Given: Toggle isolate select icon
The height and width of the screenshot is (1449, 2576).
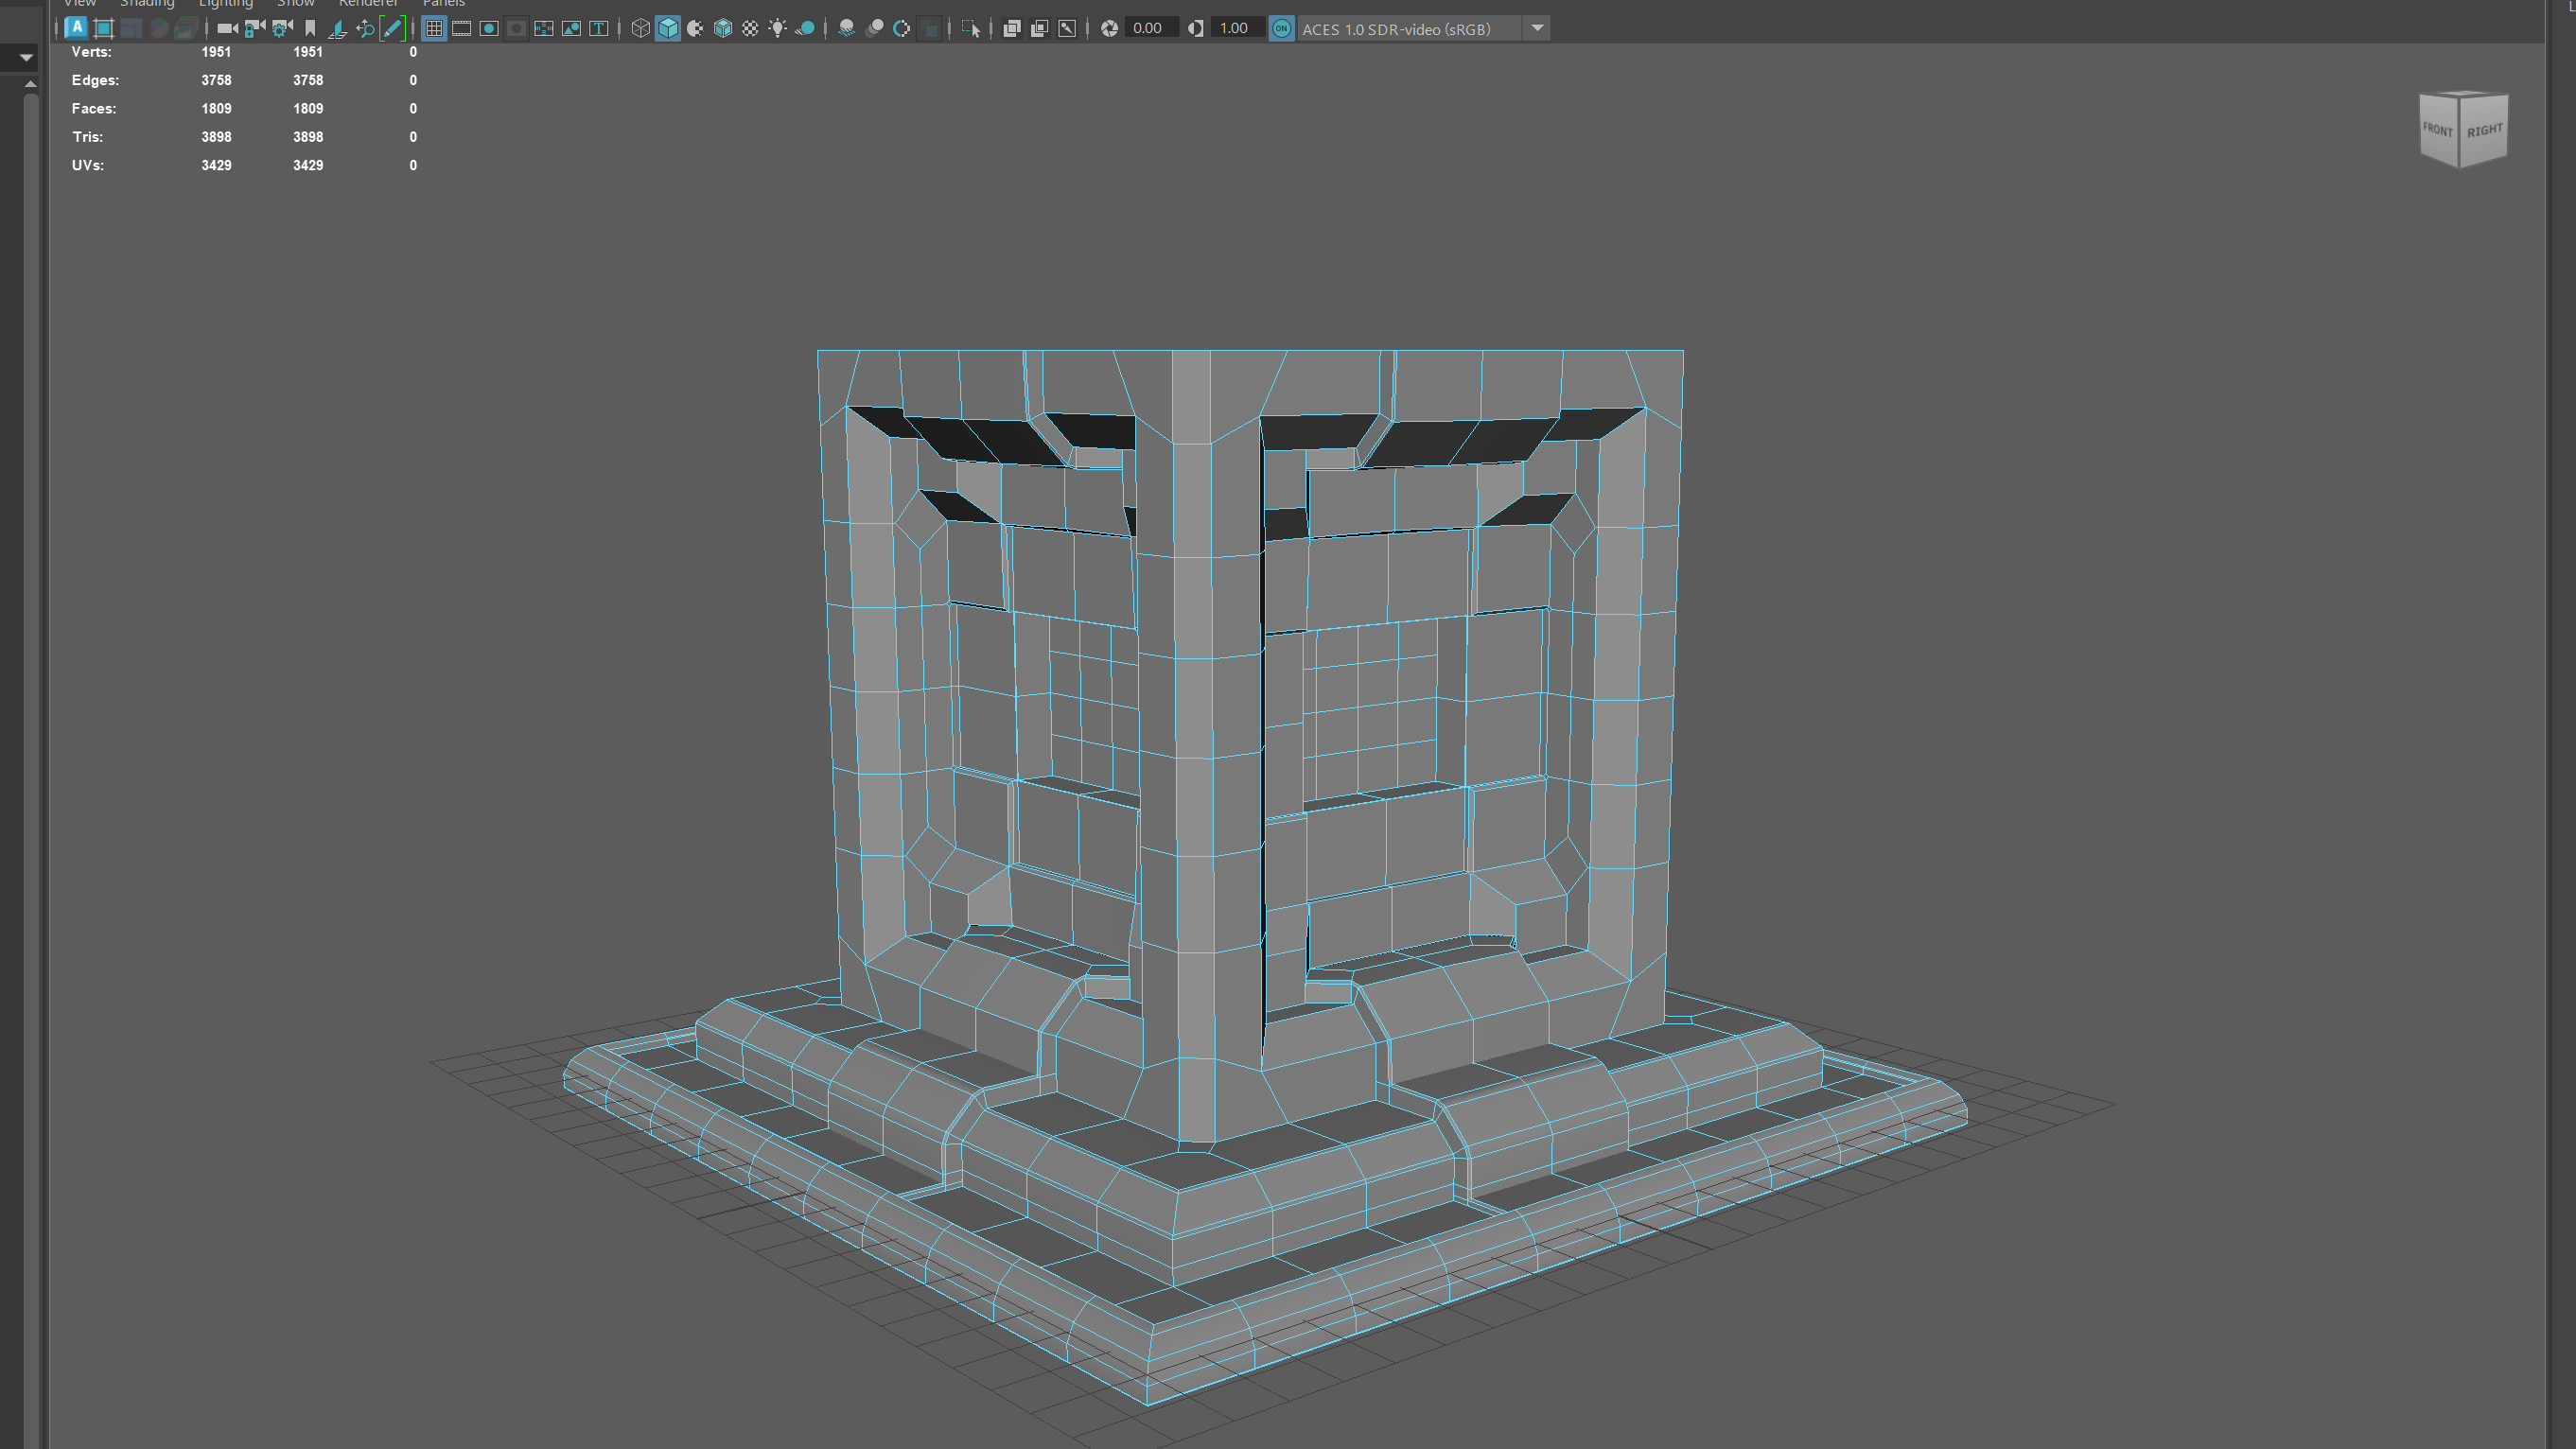Looking at the screenshot, I should tap(970, 29).
